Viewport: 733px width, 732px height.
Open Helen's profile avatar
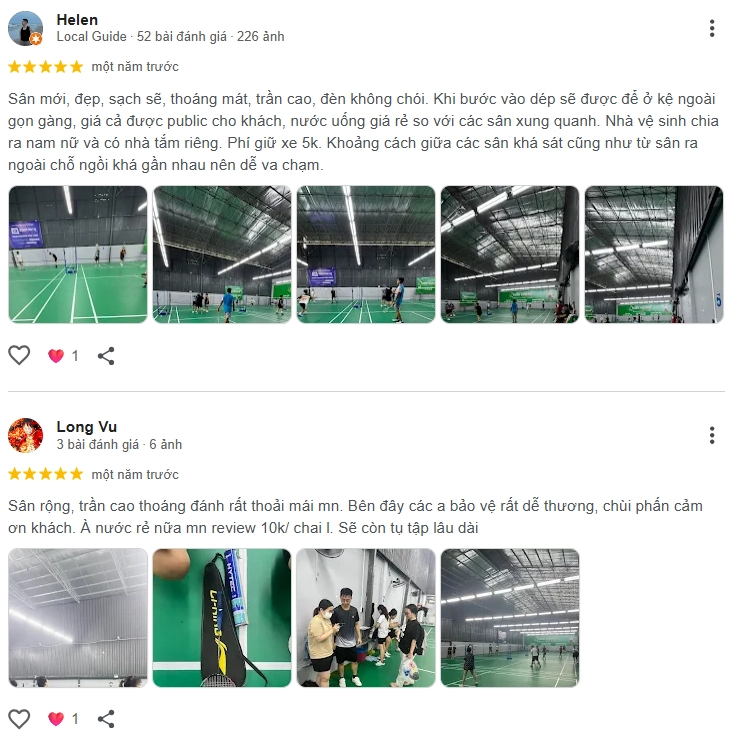click(26, 29)
